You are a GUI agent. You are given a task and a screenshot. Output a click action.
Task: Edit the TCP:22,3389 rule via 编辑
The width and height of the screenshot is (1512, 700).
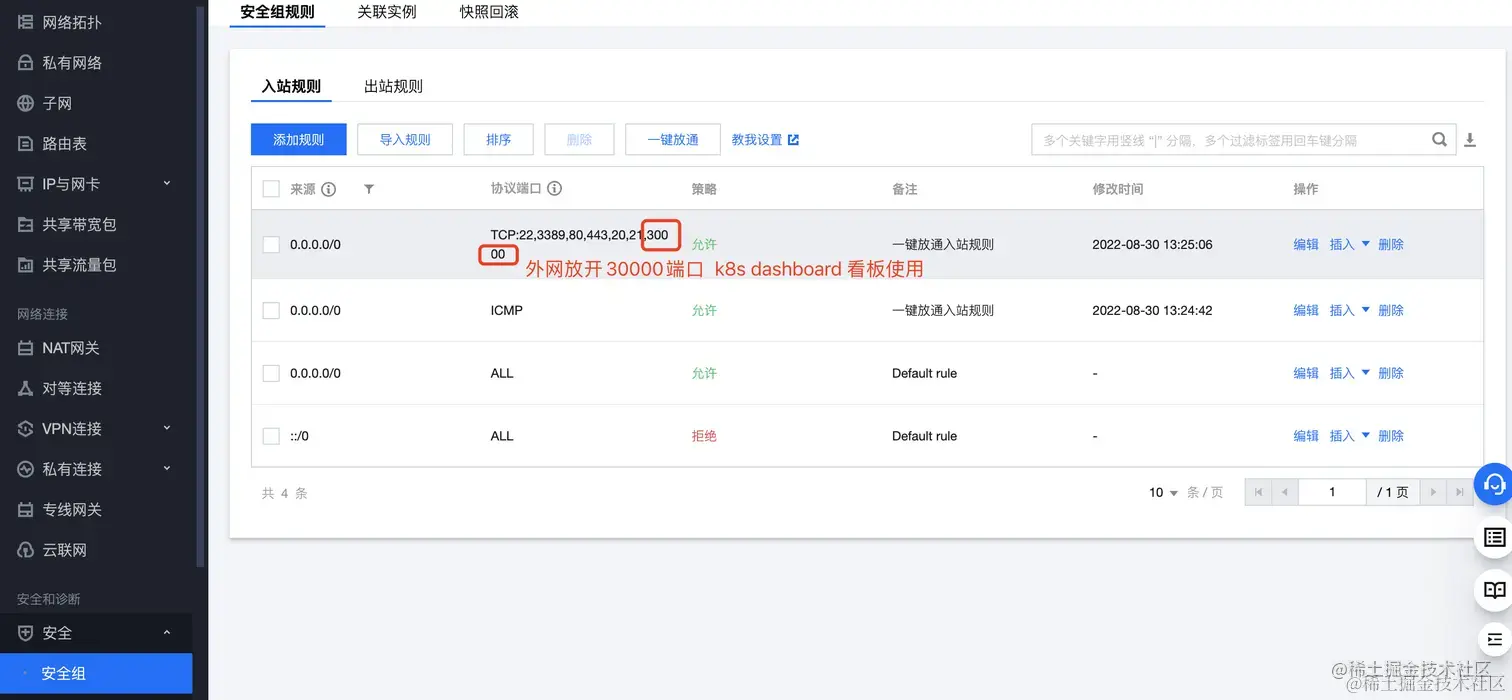[1306, 244]
